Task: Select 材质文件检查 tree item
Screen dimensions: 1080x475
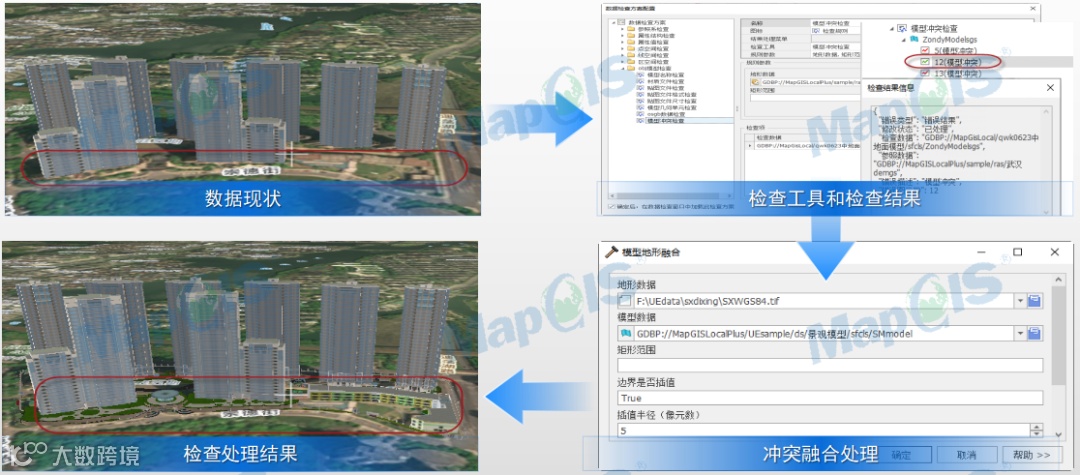Action: point(665,82)
